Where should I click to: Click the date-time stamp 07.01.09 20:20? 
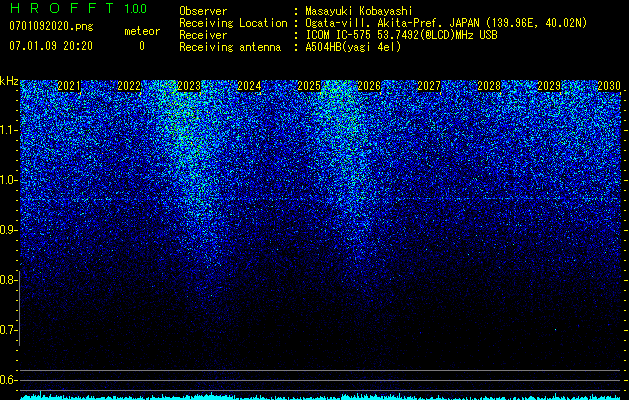(51, 46)
